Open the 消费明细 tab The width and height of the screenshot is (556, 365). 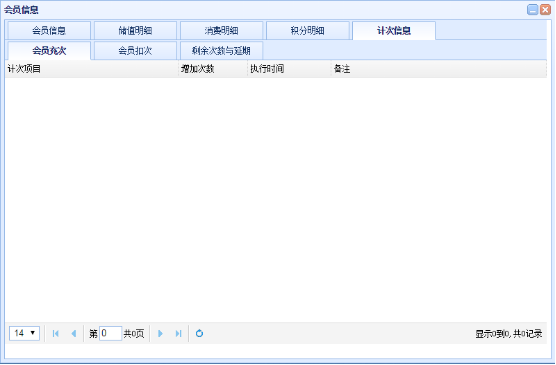[221, 31]
